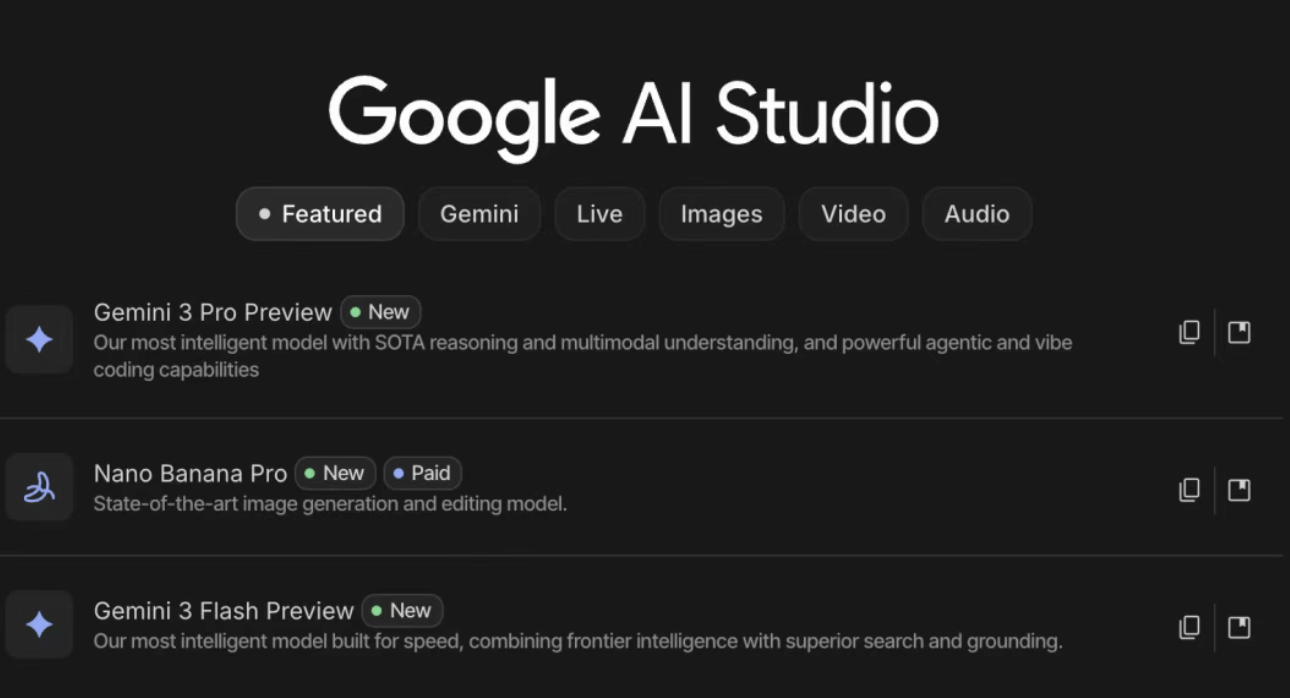Click the bookmark icon for Gemini 3 Pro Preview

(x=1239, y=332)
